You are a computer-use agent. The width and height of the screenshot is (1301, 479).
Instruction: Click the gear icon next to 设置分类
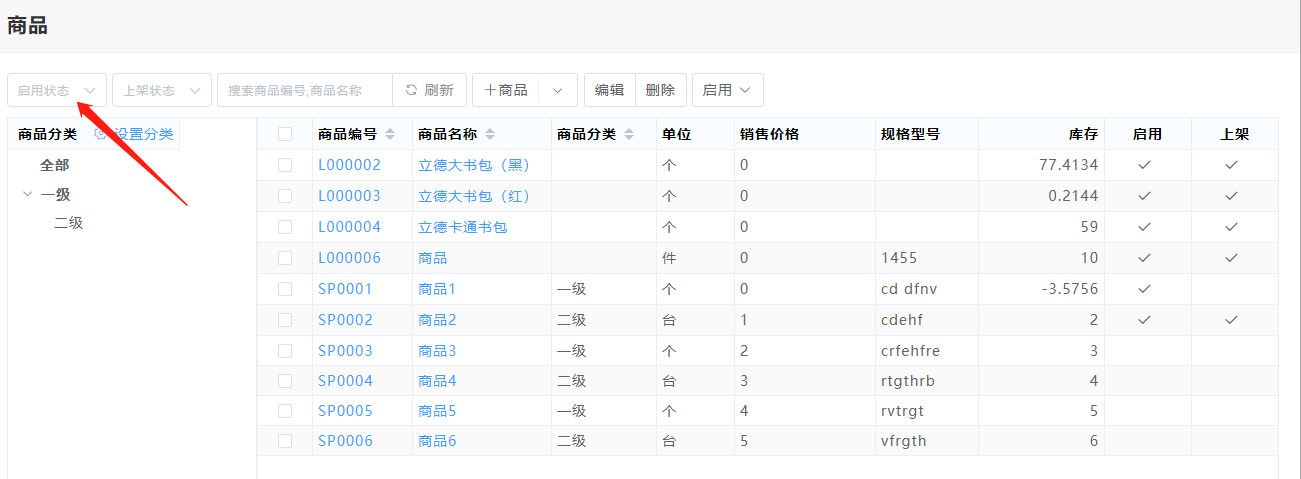pyautogui.click(x=100, y=134)
